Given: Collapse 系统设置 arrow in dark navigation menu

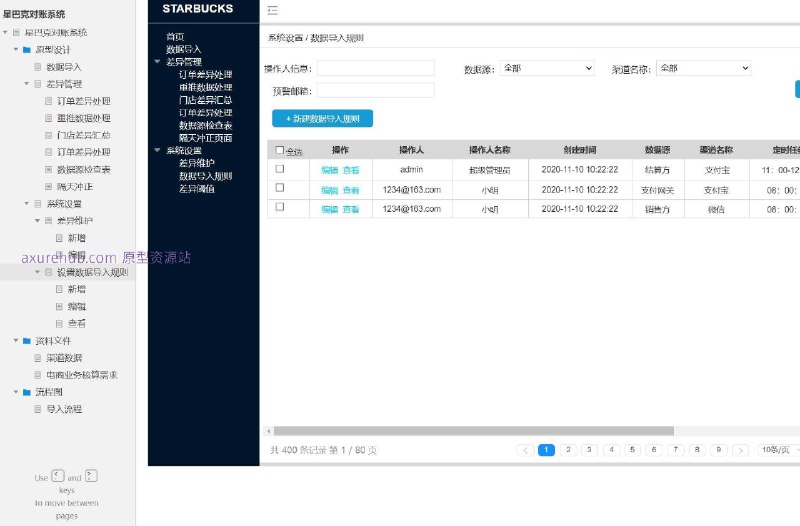Looking at the screenshot, I should click(x=157, y=151).
